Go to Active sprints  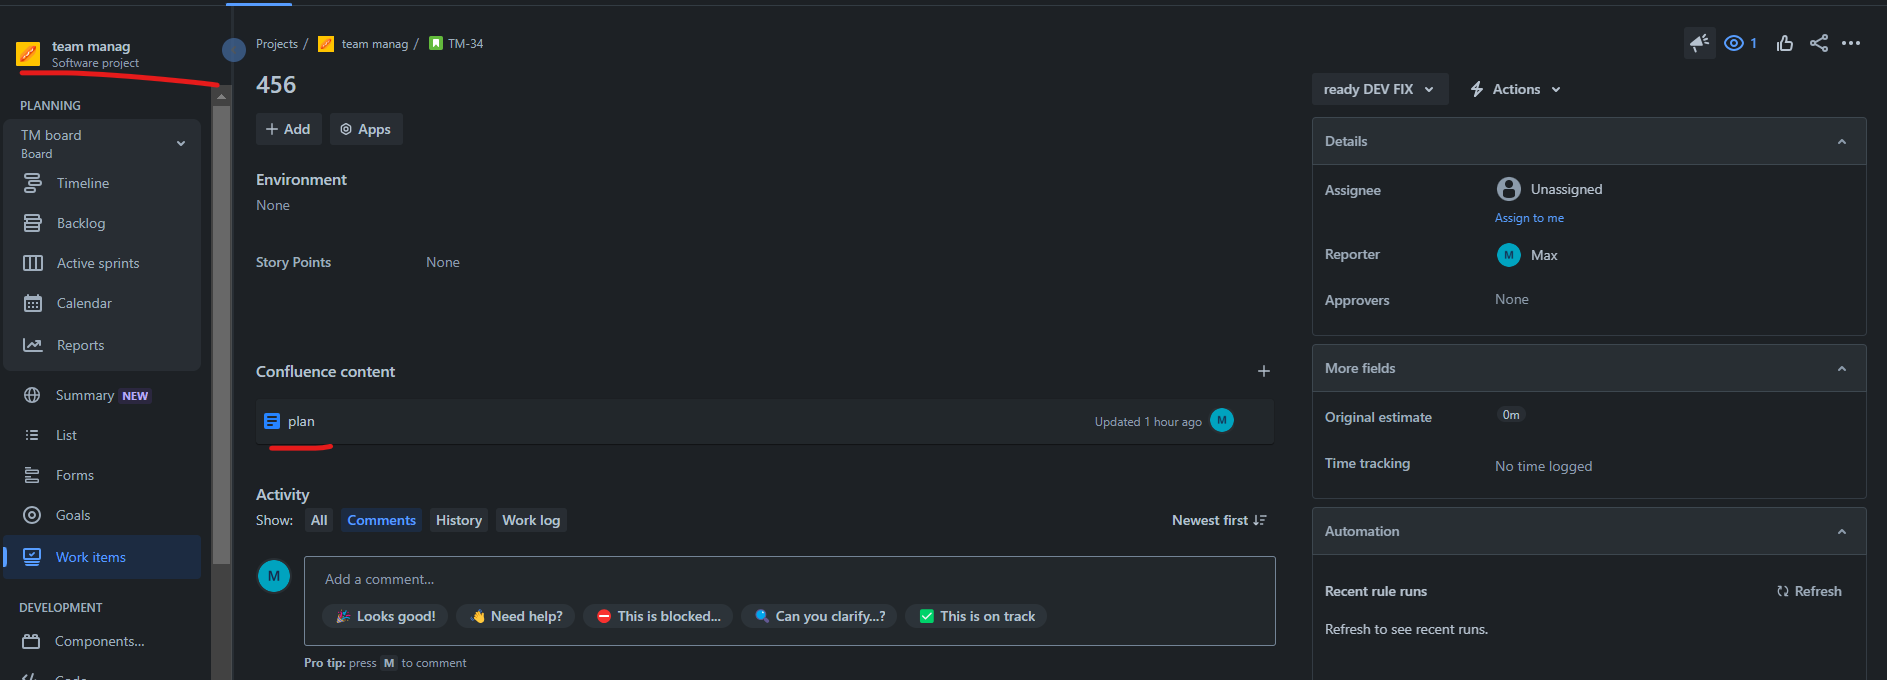coord(98,263)
